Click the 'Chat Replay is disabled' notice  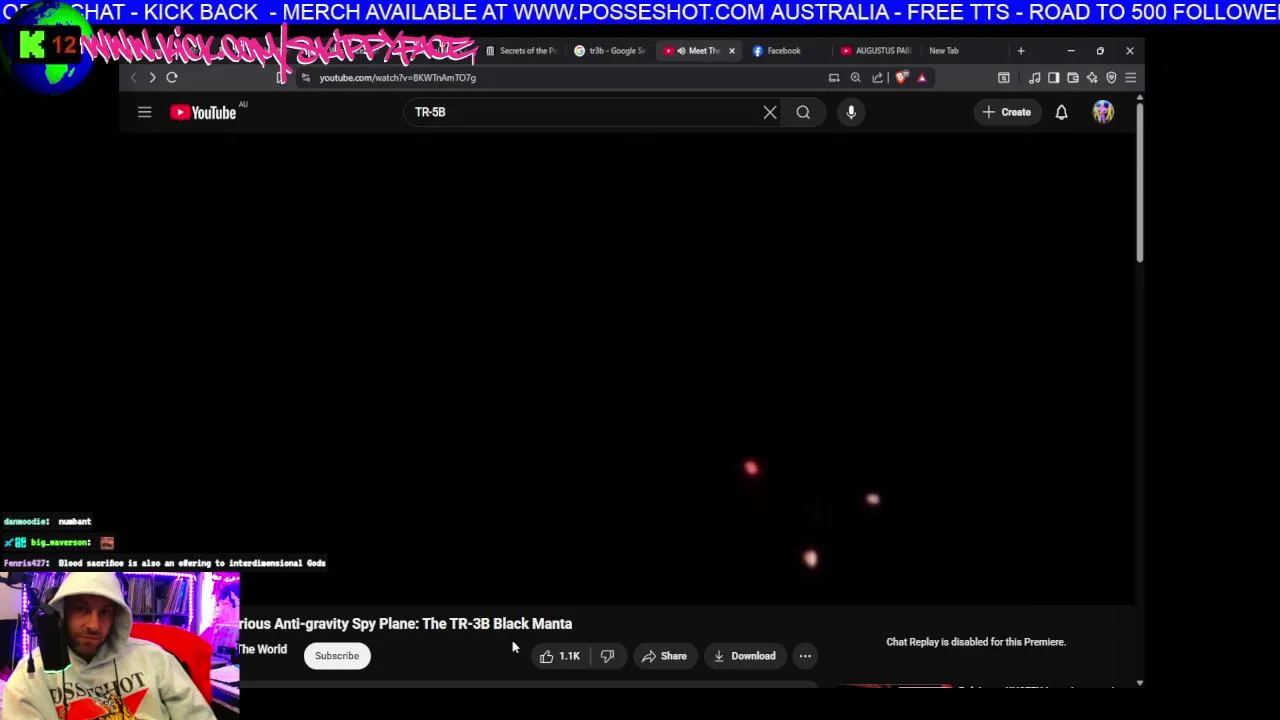(976, 642)
